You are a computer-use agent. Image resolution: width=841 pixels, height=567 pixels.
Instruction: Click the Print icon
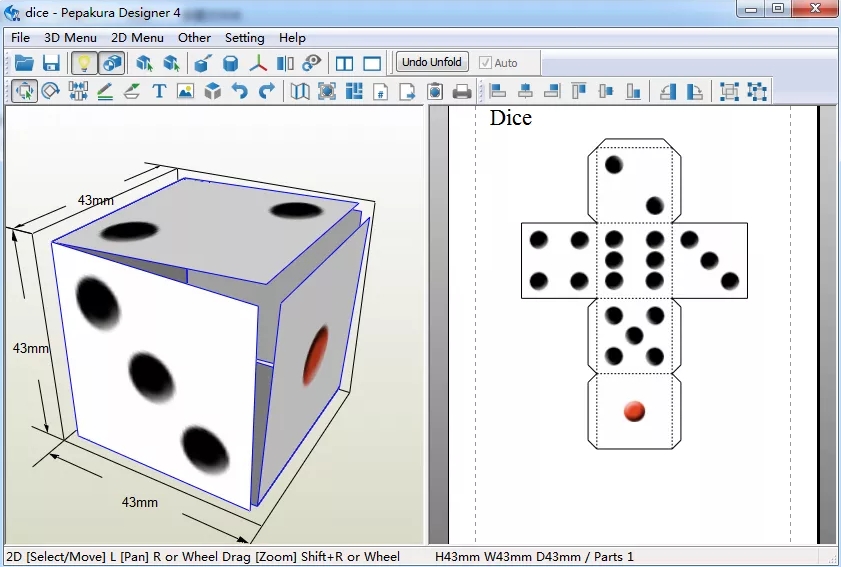coord(462,91)
